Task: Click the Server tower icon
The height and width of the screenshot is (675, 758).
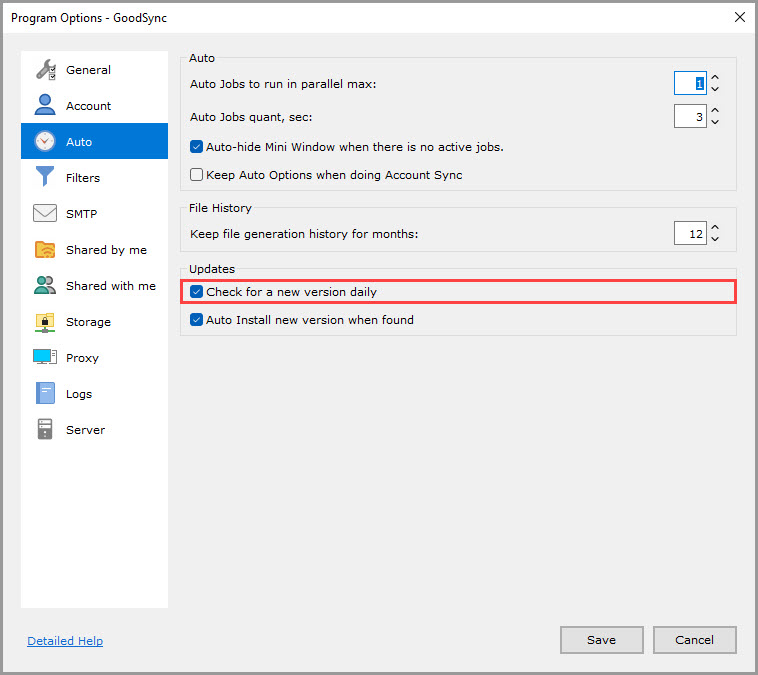Action: pos(45,429)
